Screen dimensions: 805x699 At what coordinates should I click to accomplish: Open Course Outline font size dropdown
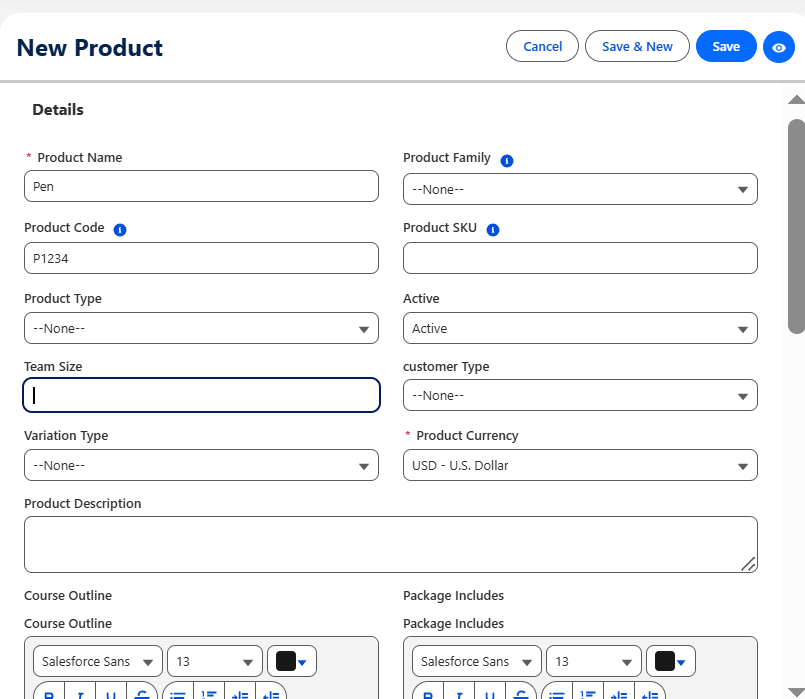coord(215,662)
